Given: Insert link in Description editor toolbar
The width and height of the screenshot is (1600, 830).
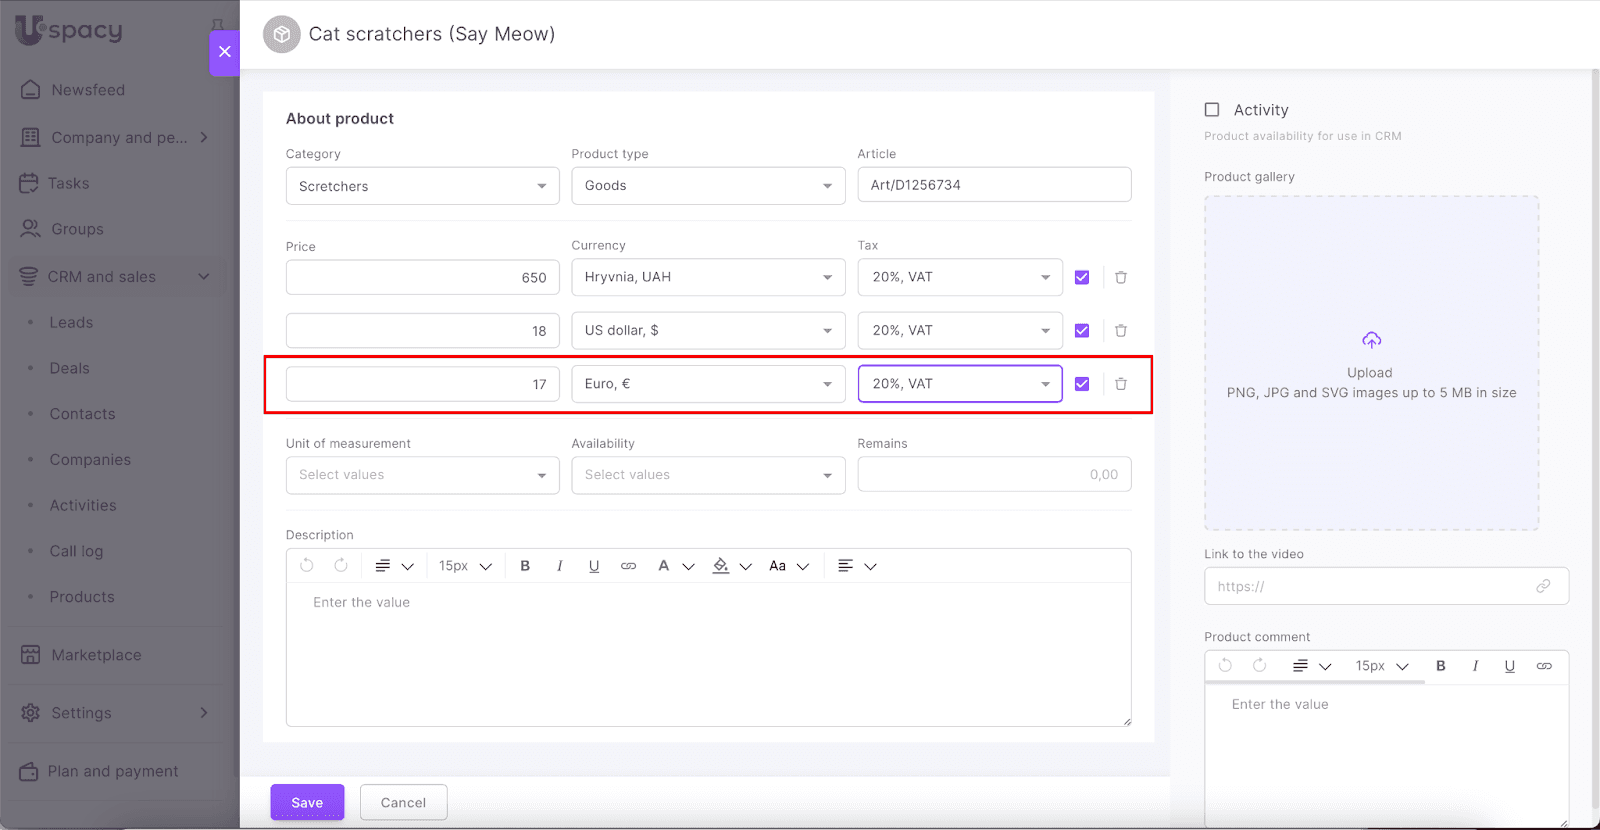Looking at the screenshot, I should 628,566.
